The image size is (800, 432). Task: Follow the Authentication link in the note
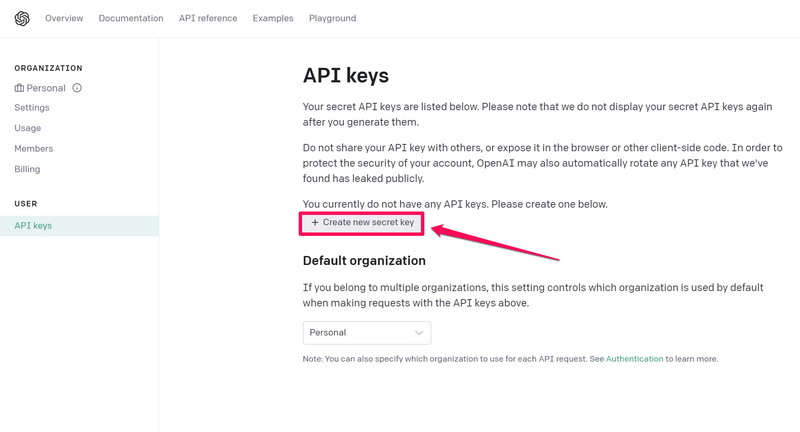(x=634, y=359)
